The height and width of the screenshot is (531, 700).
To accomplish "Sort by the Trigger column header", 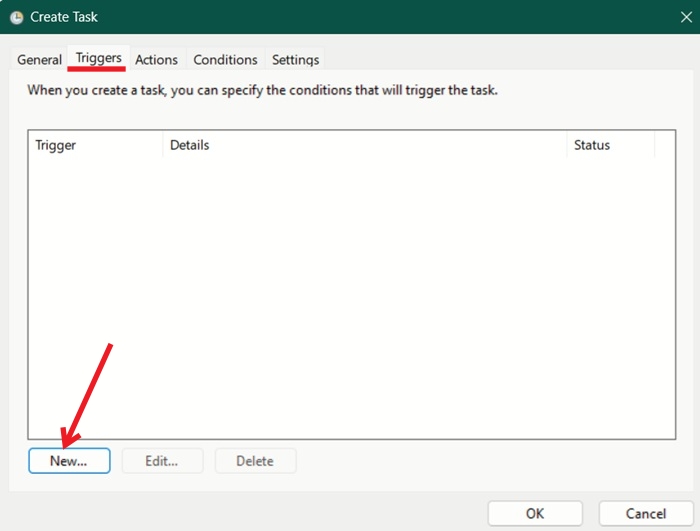I will tap(96, 145).
